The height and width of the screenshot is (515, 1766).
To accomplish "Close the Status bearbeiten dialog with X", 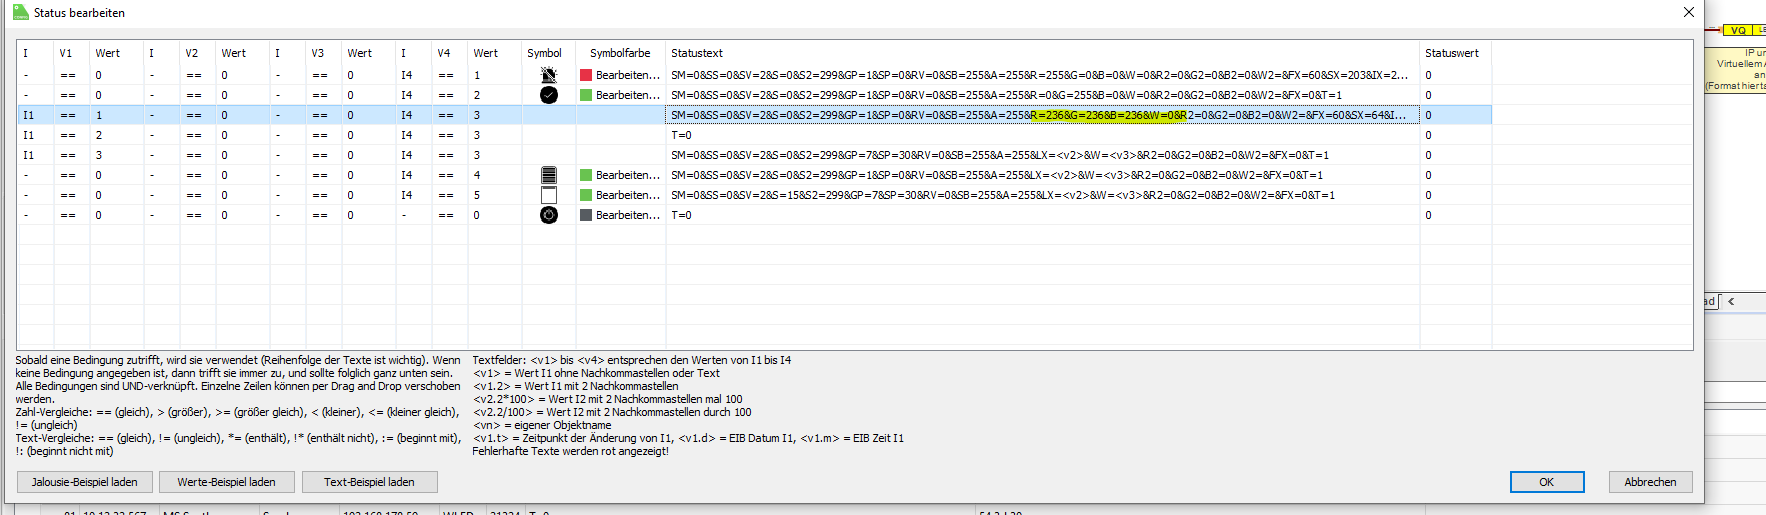I will point(1689,12).
